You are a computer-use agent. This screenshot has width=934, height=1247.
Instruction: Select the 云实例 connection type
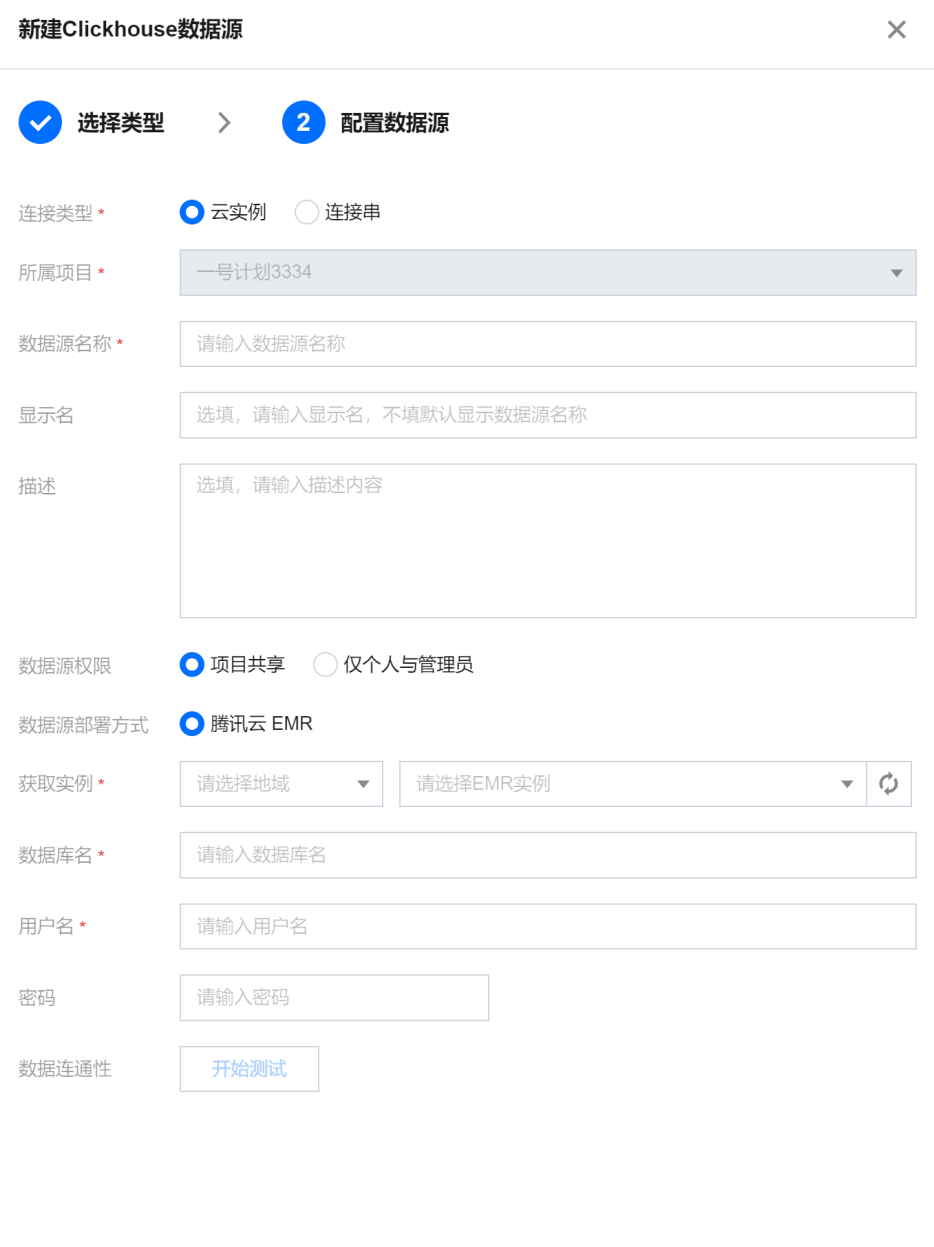192,212
